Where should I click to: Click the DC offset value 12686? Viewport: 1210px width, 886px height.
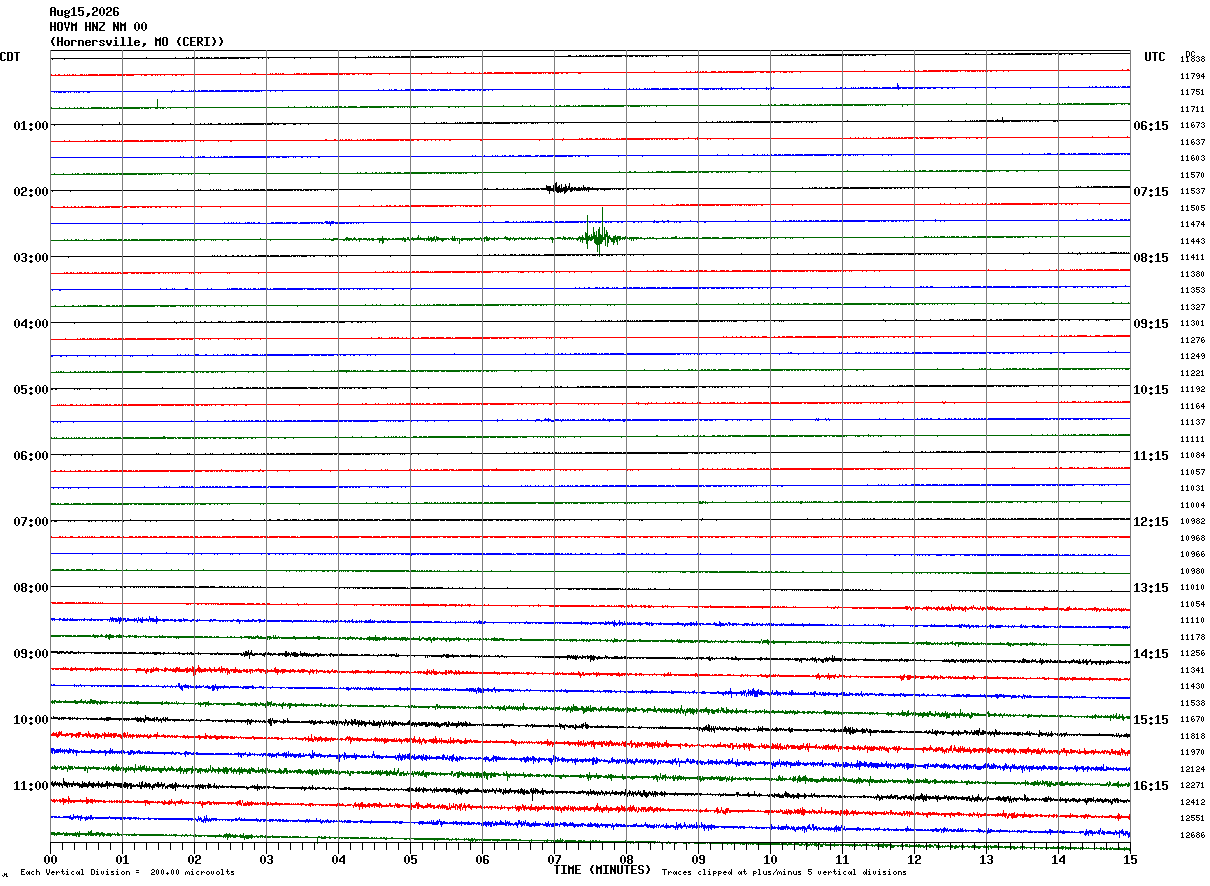click(1192, 835)
